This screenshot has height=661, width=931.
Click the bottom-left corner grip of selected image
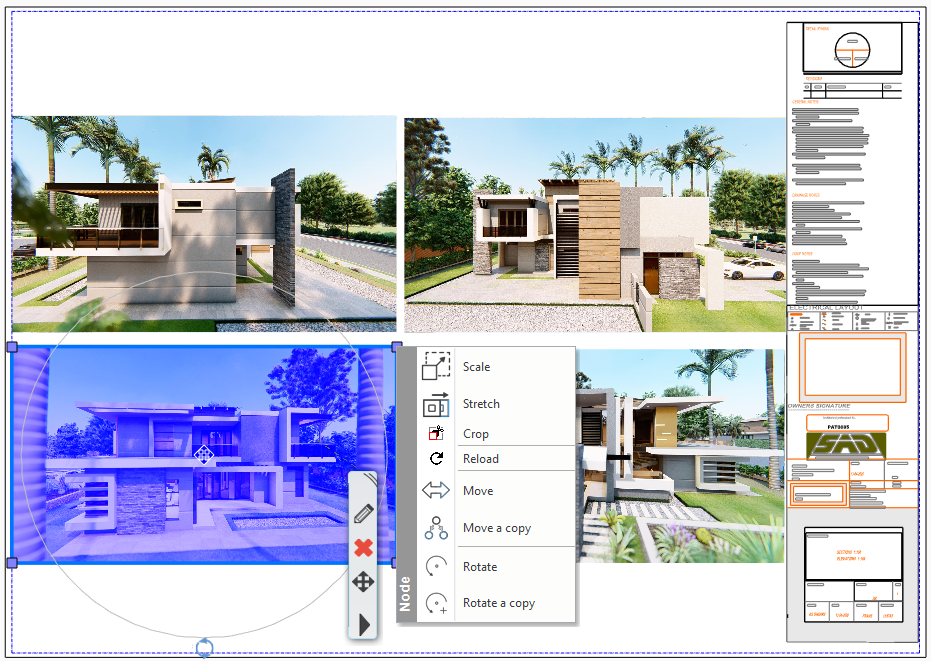pyautogui.click(x=12, y=563)
